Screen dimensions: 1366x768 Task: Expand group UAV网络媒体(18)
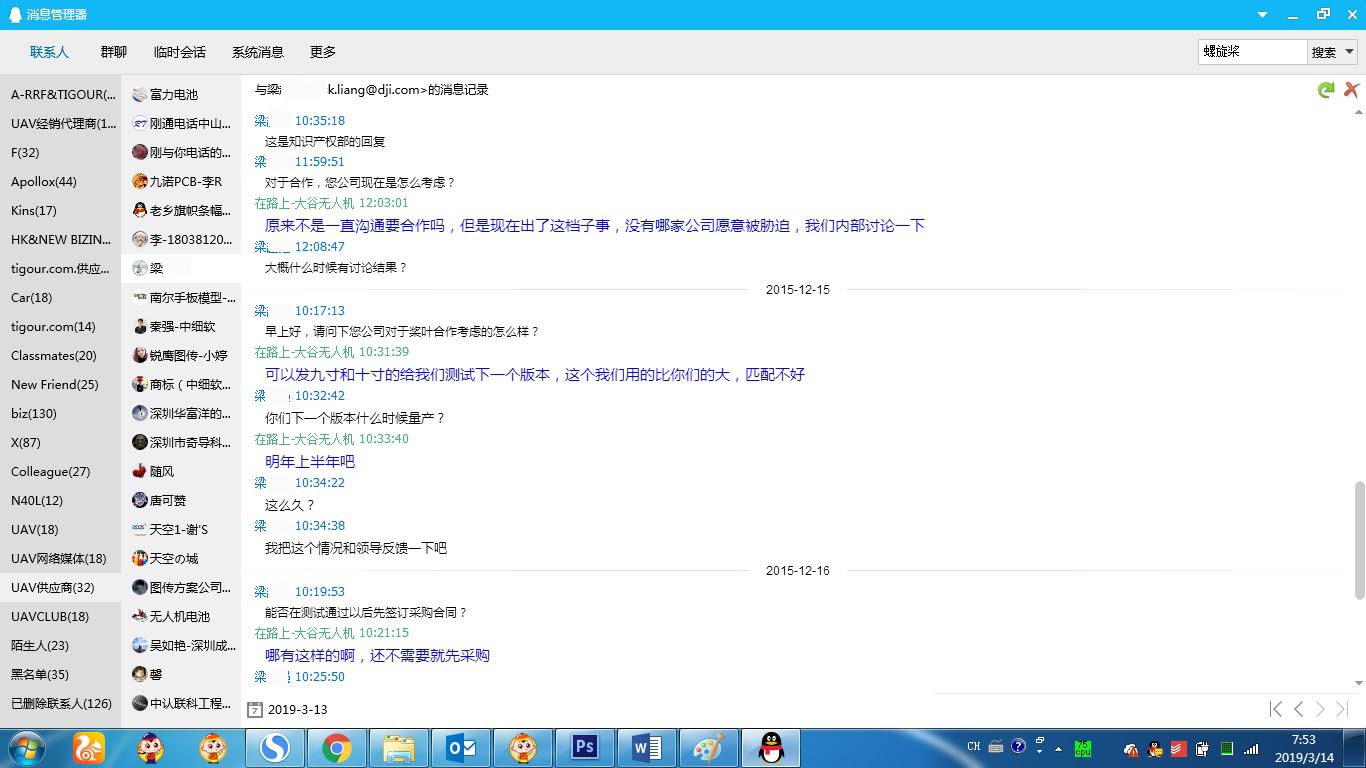[60, 558]
